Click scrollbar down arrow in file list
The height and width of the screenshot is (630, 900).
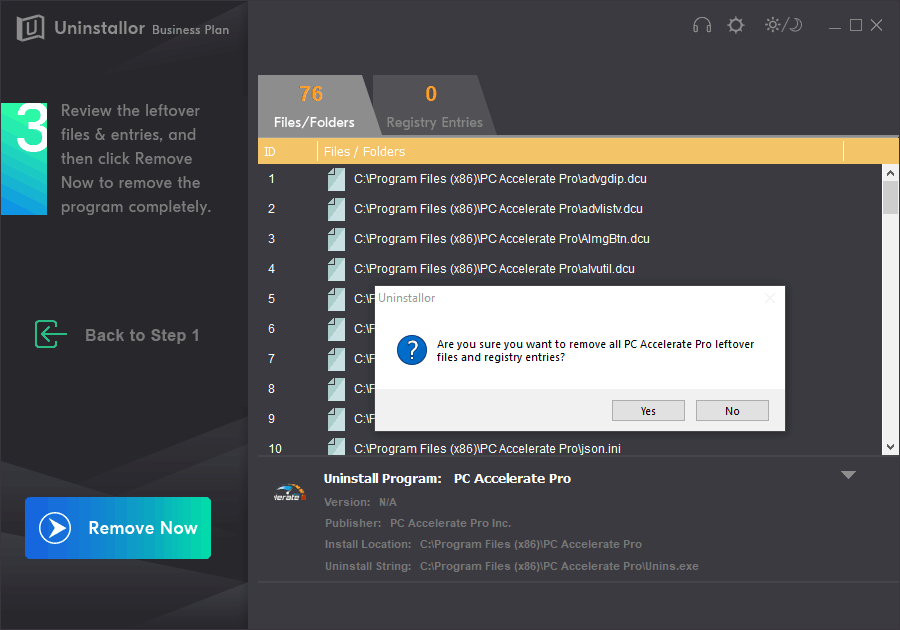[890, 447]
